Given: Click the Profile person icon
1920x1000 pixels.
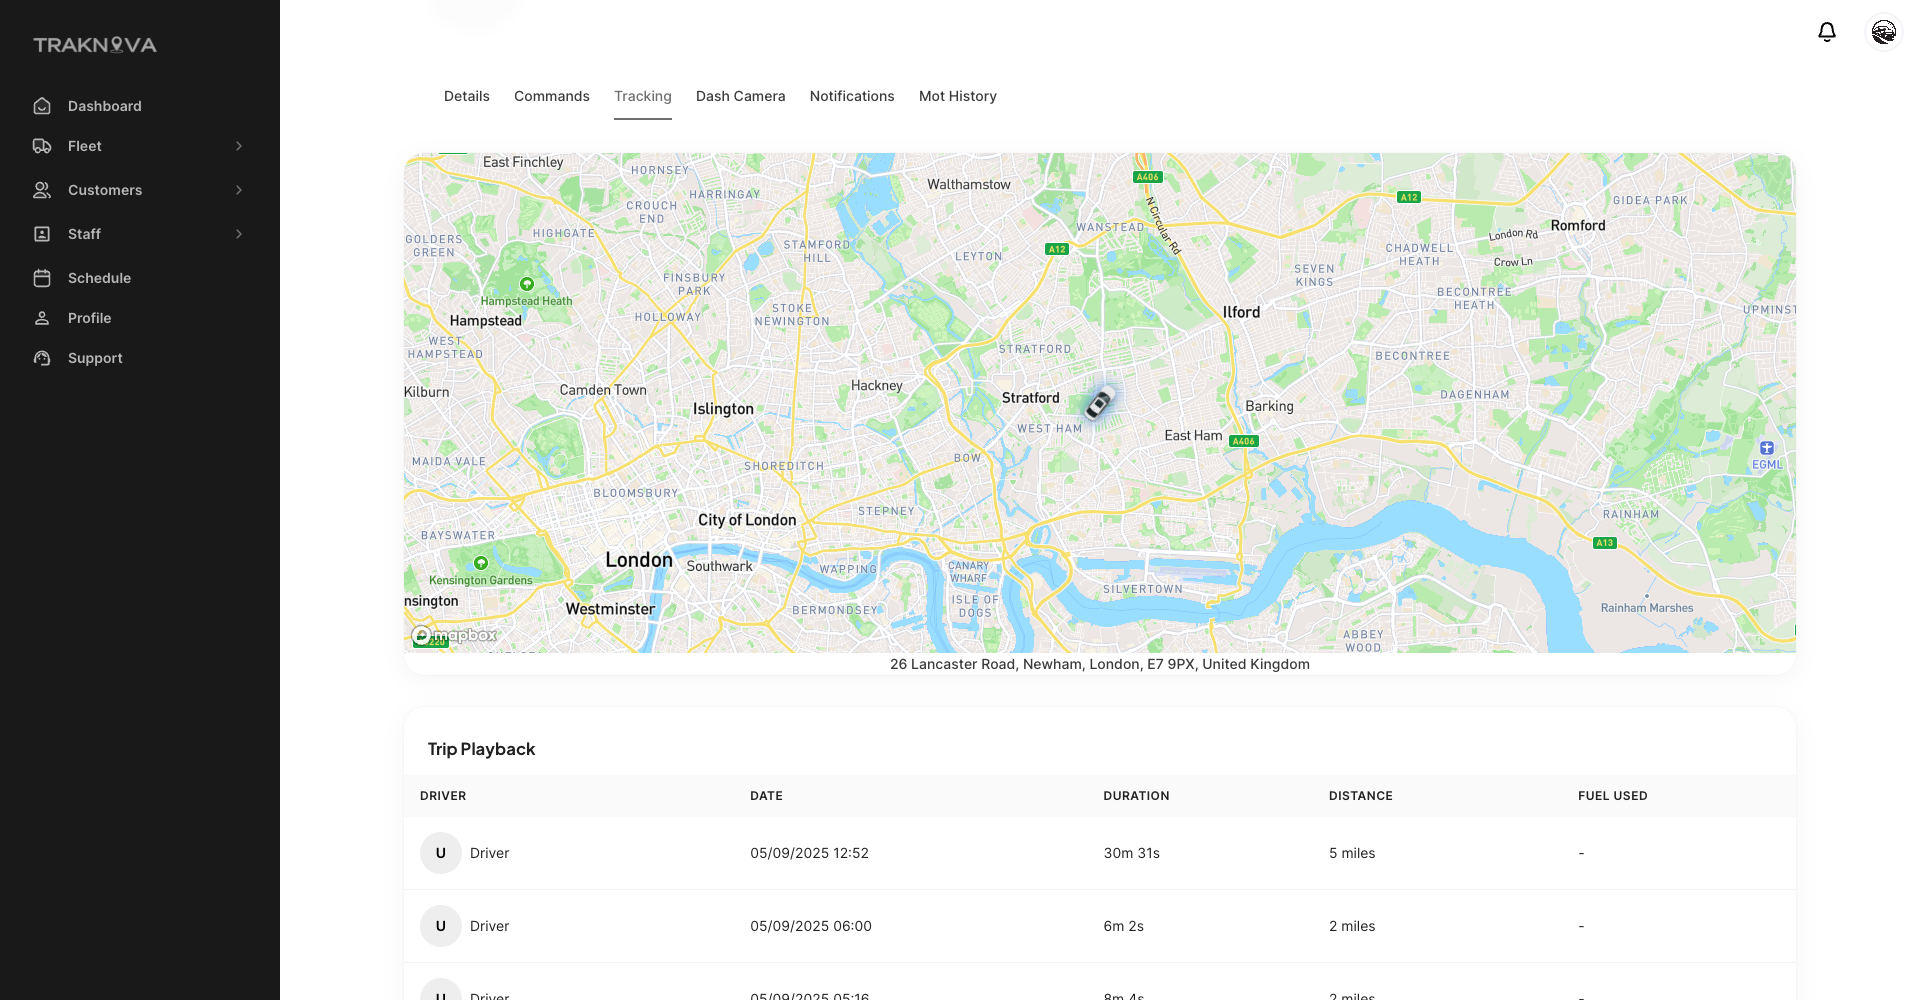Looking at the screenshot, I should (42, 318).
